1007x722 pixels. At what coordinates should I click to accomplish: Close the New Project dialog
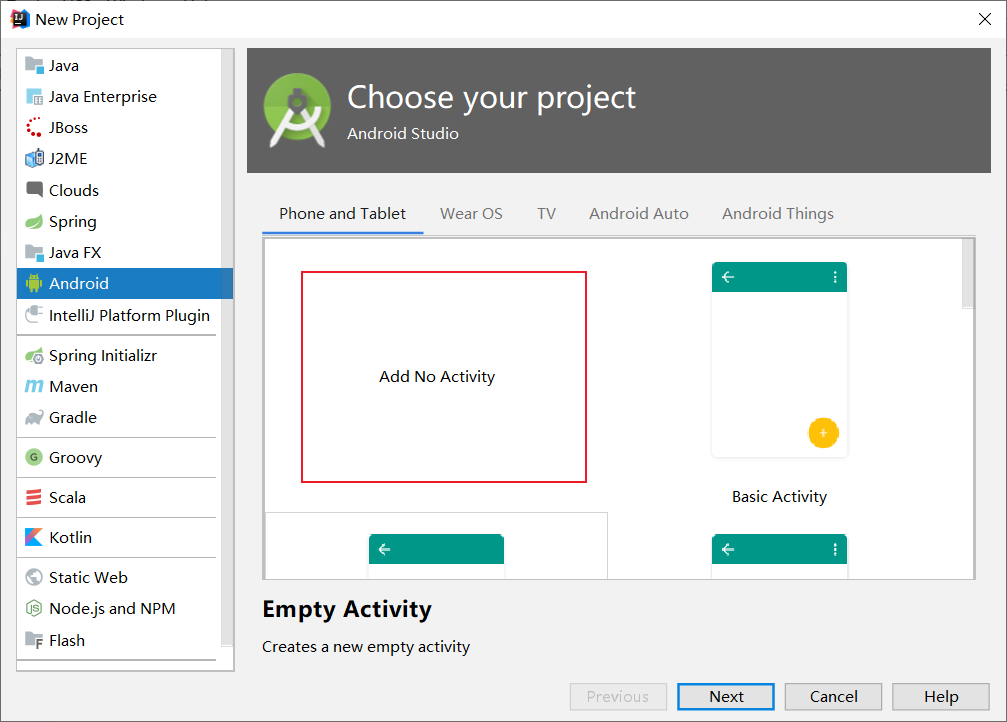point(985,19)
